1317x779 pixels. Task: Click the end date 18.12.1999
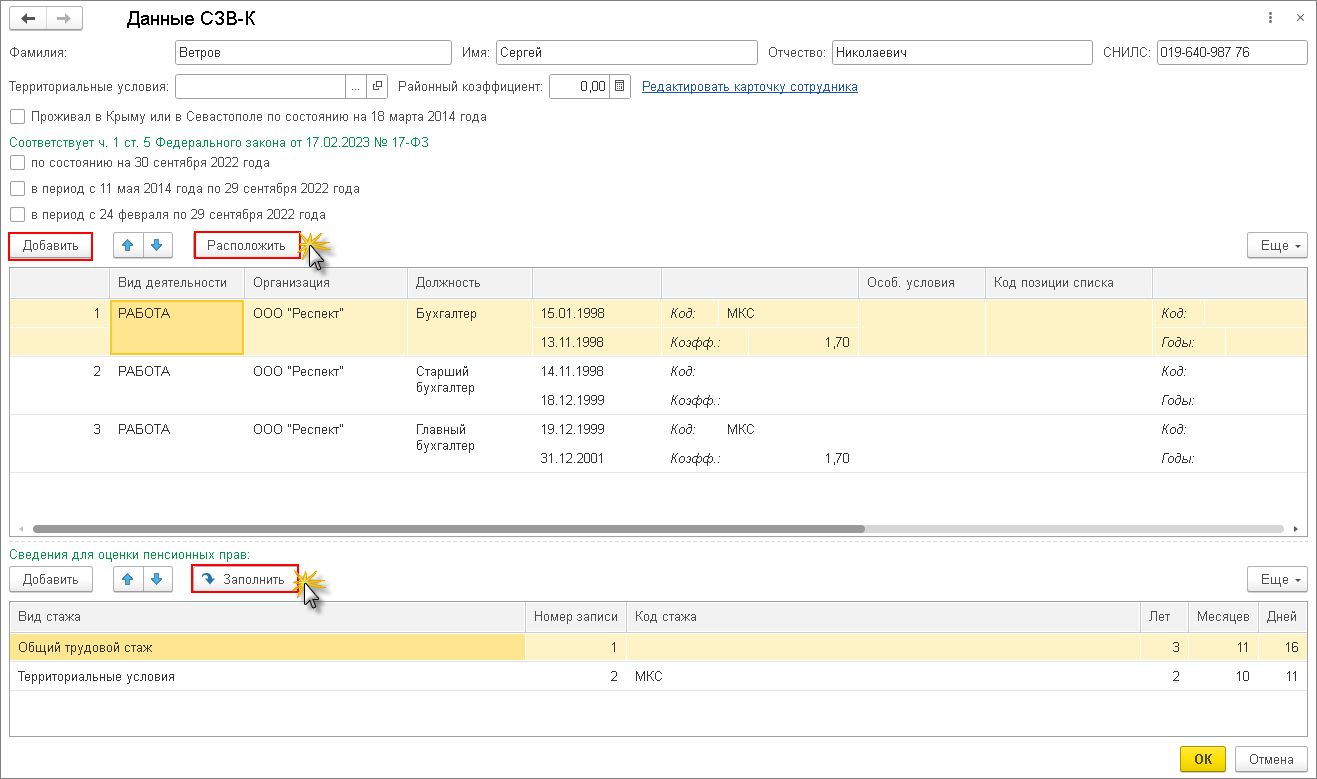point(572,400)
